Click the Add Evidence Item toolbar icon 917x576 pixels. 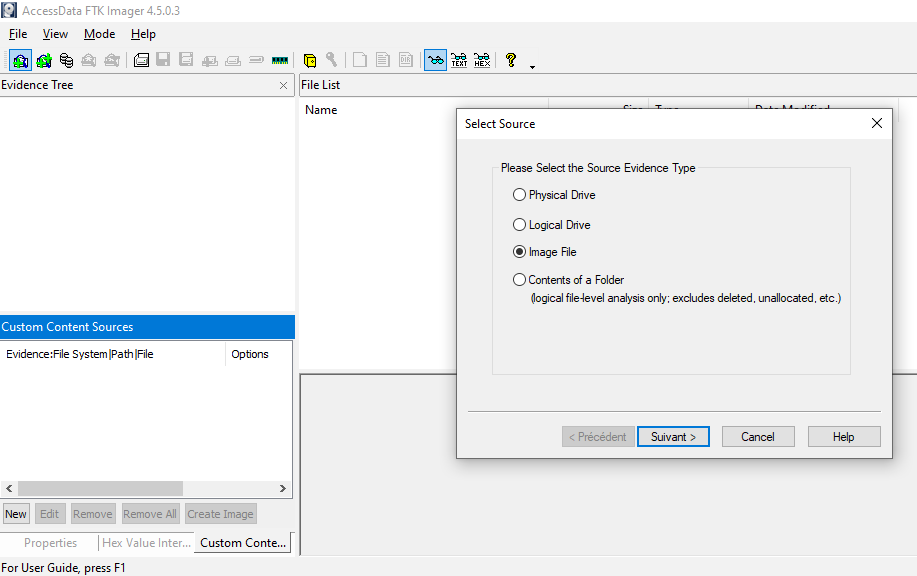pos(20,60)
